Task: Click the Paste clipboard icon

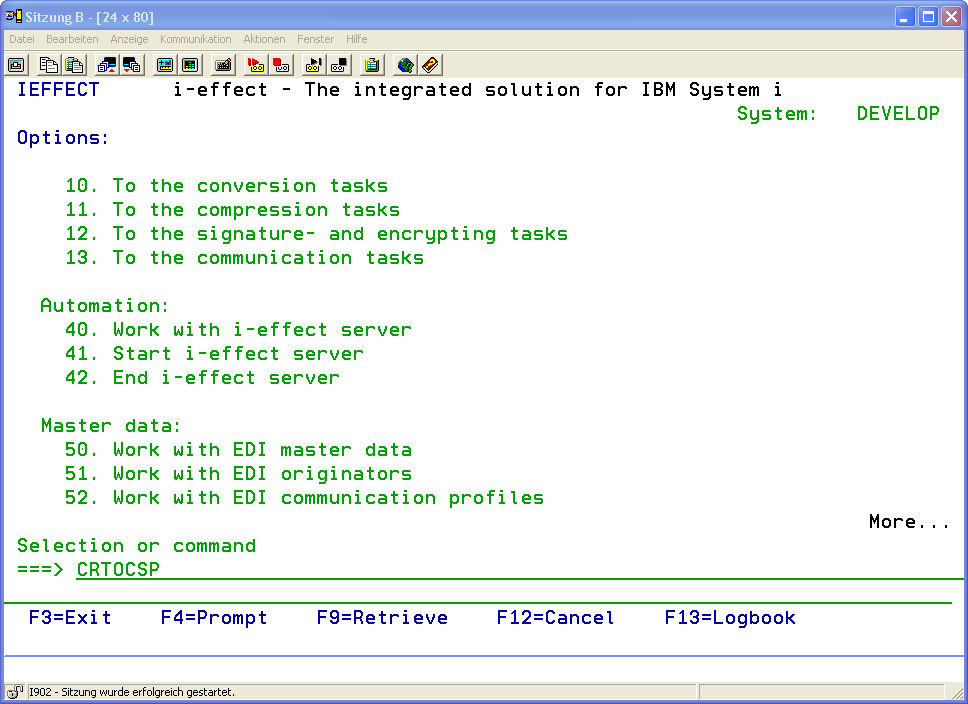Action: (x=73, y=65)
